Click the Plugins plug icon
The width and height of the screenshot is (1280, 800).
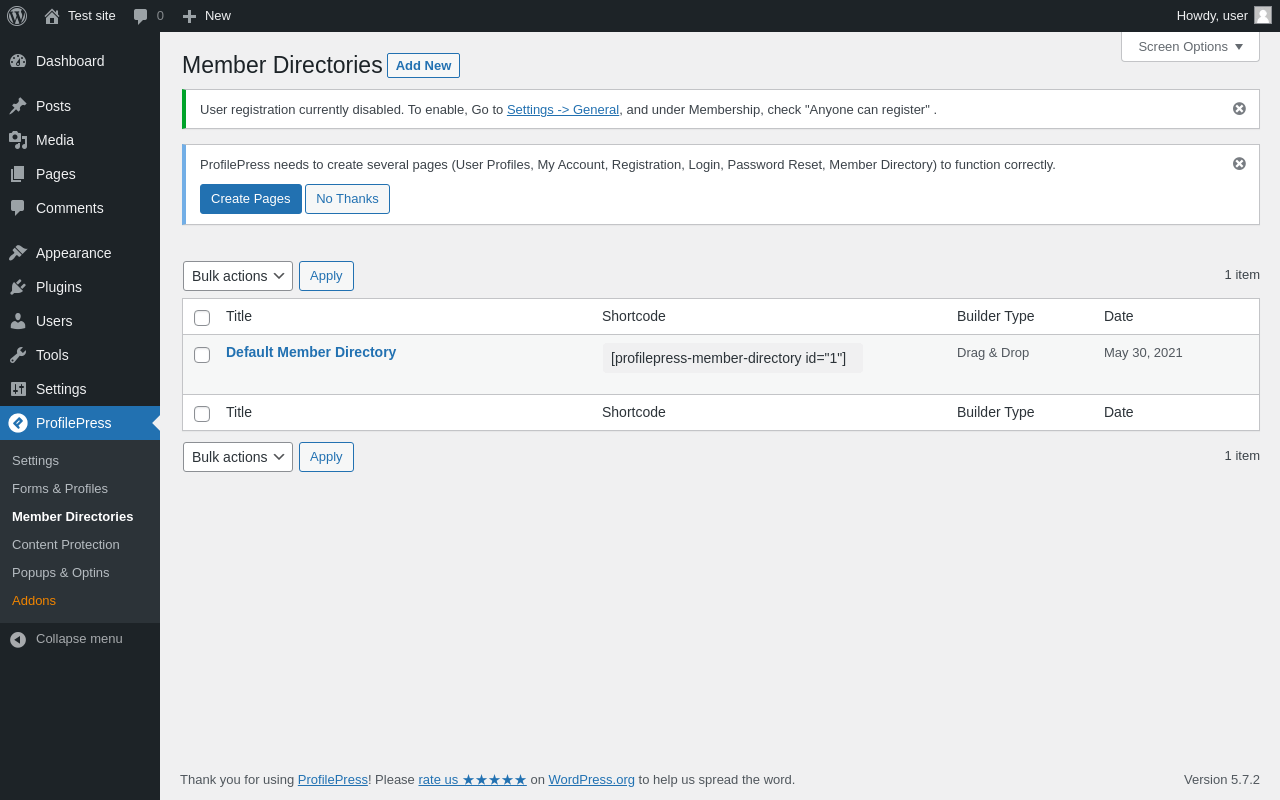click(18, 287)
